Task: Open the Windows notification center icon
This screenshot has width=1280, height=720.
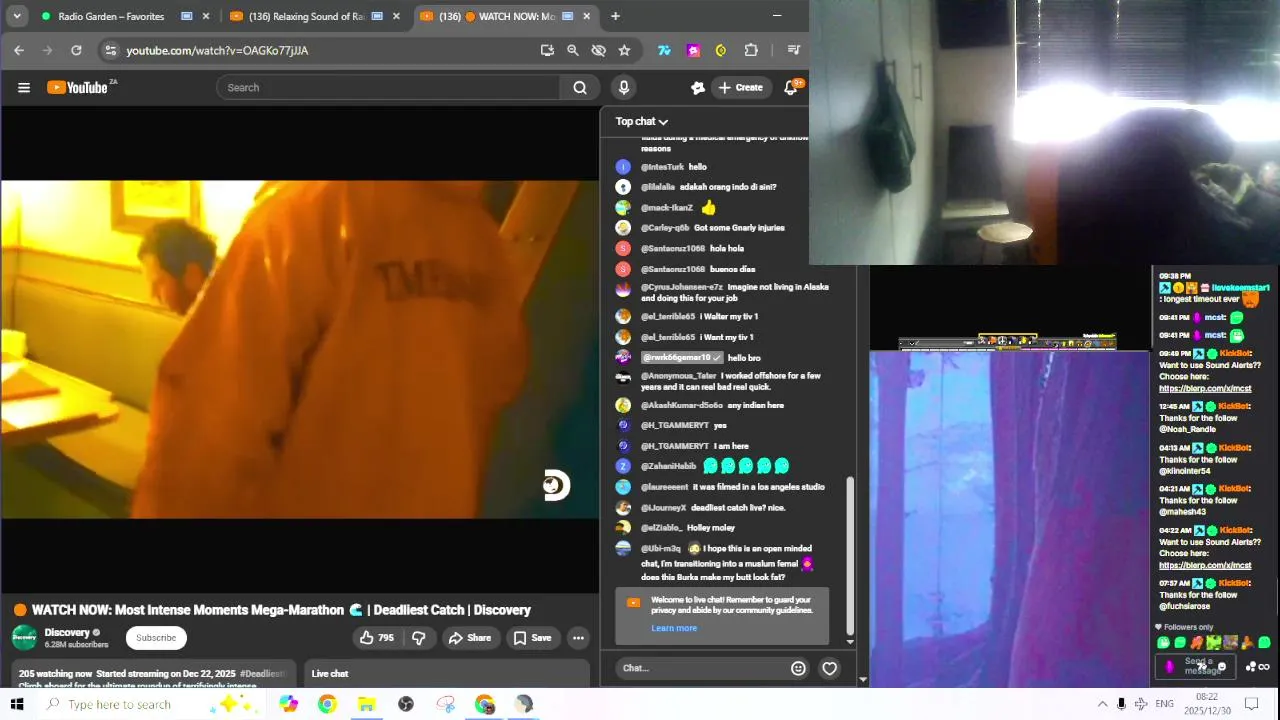Action: pos(1250,704)
